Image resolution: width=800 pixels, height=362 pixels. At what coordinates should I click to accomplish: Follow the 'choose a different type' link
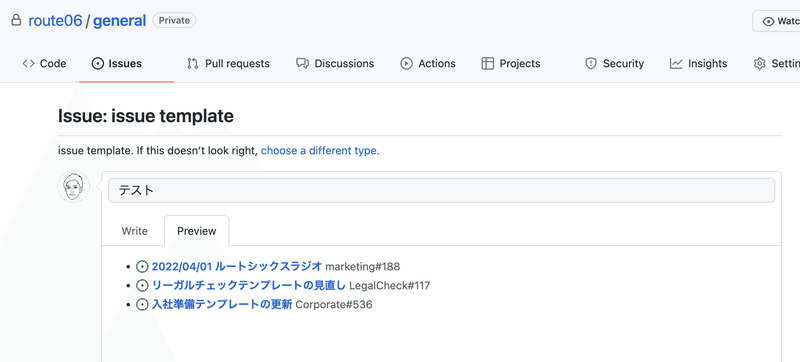pyautogui.click(x=320, y=151)
